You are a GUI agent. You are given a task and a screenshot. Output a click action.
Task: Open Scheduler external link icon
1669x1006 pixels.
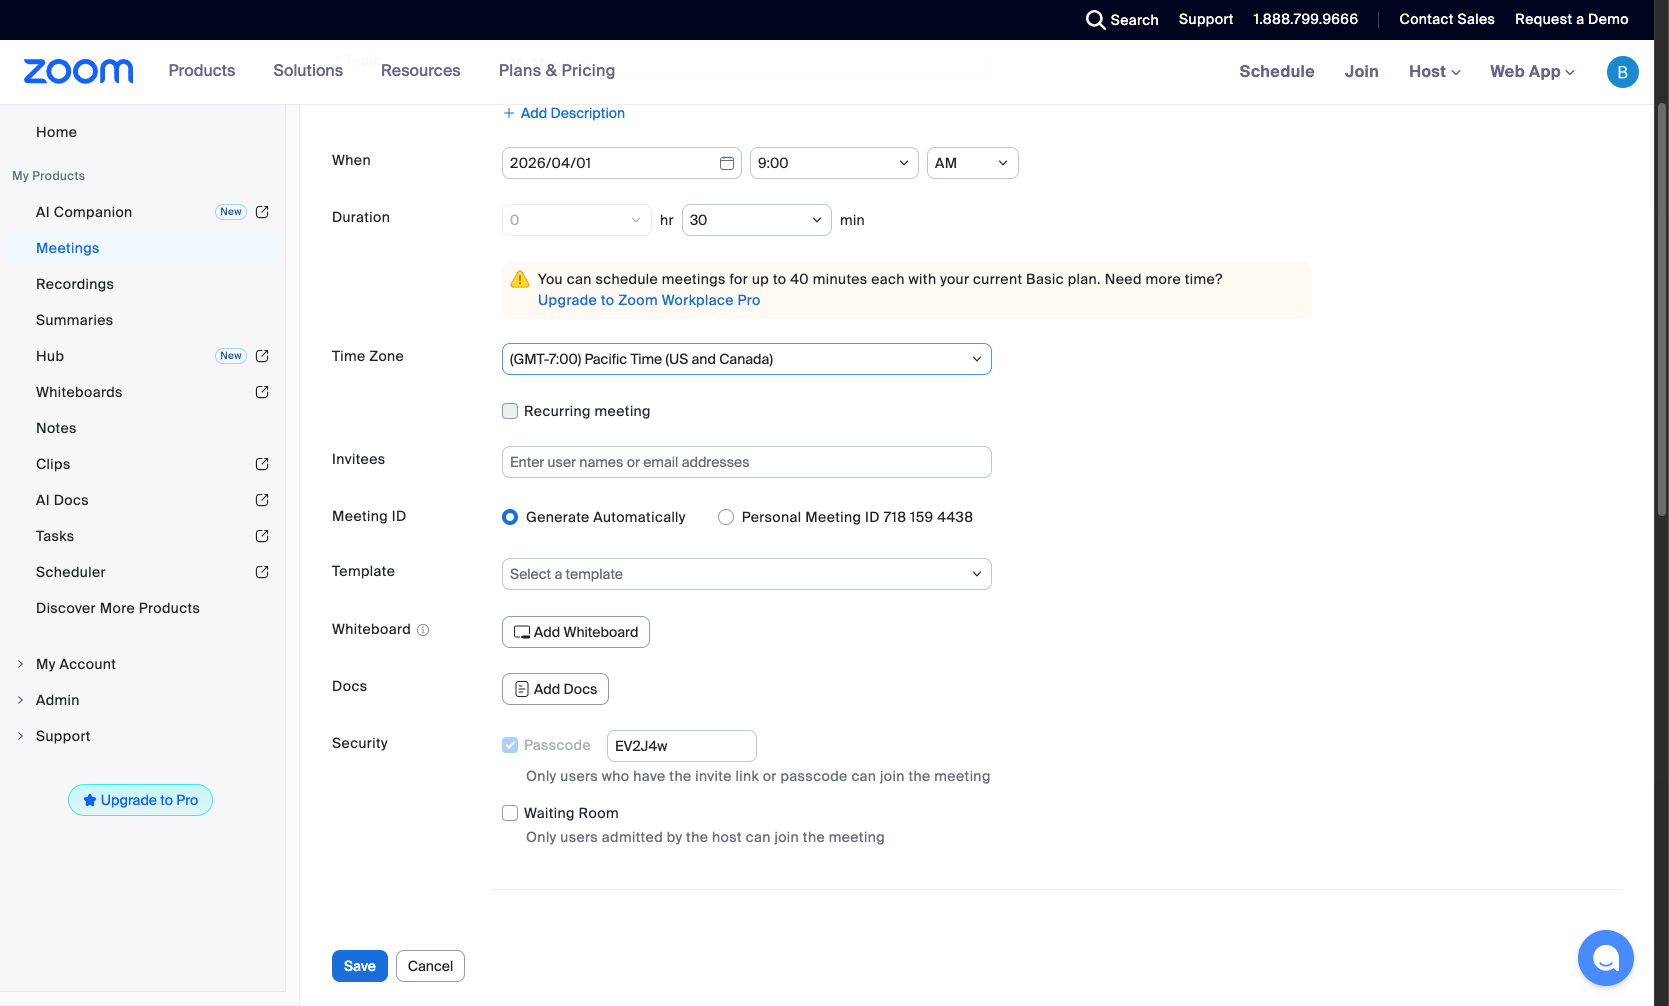pos(262,572)
